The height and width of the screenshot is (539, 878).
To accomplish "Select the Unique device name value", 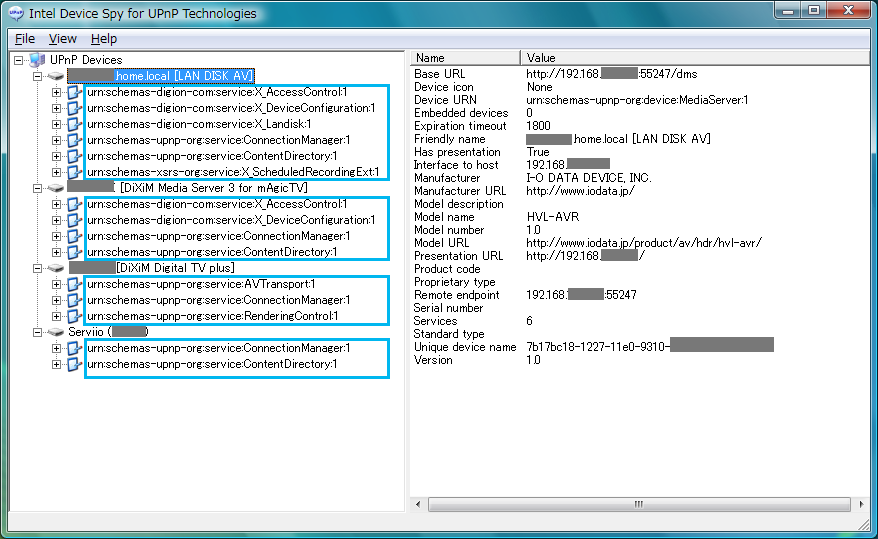I will click(x=650, y=347).
